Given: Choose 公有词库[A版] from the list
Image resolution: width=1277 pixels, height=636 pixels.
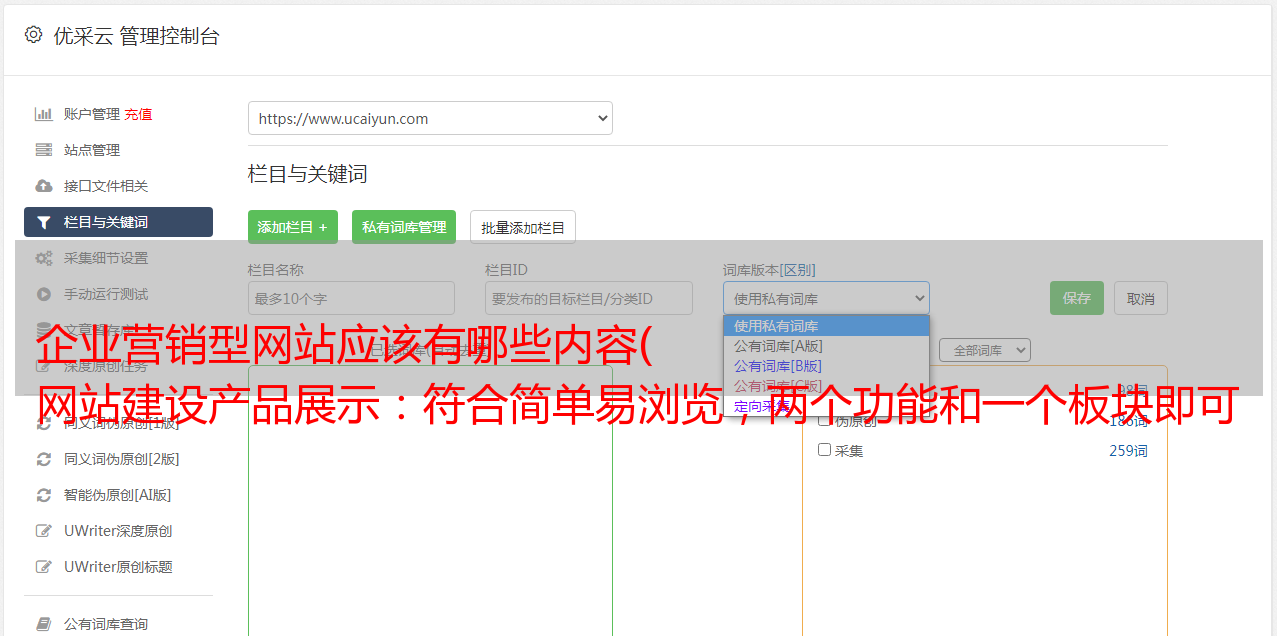Looking at the screenshot, I should click(778, 346).
